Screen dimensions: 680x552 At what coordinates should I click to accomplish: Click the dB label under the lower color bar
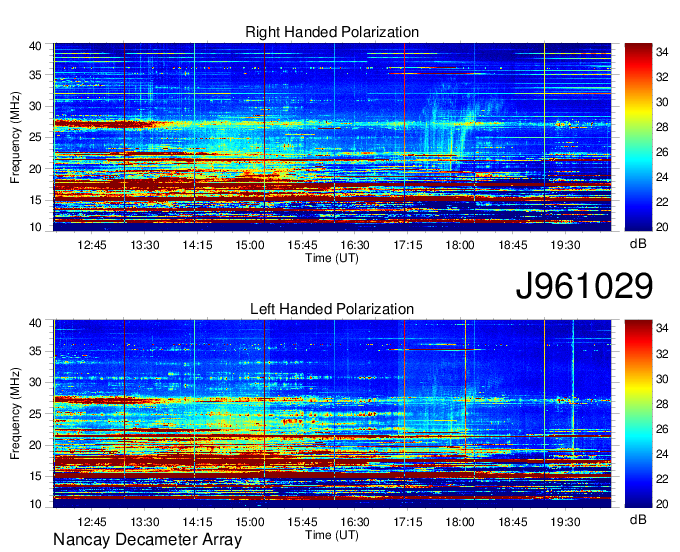click(638, 520)
